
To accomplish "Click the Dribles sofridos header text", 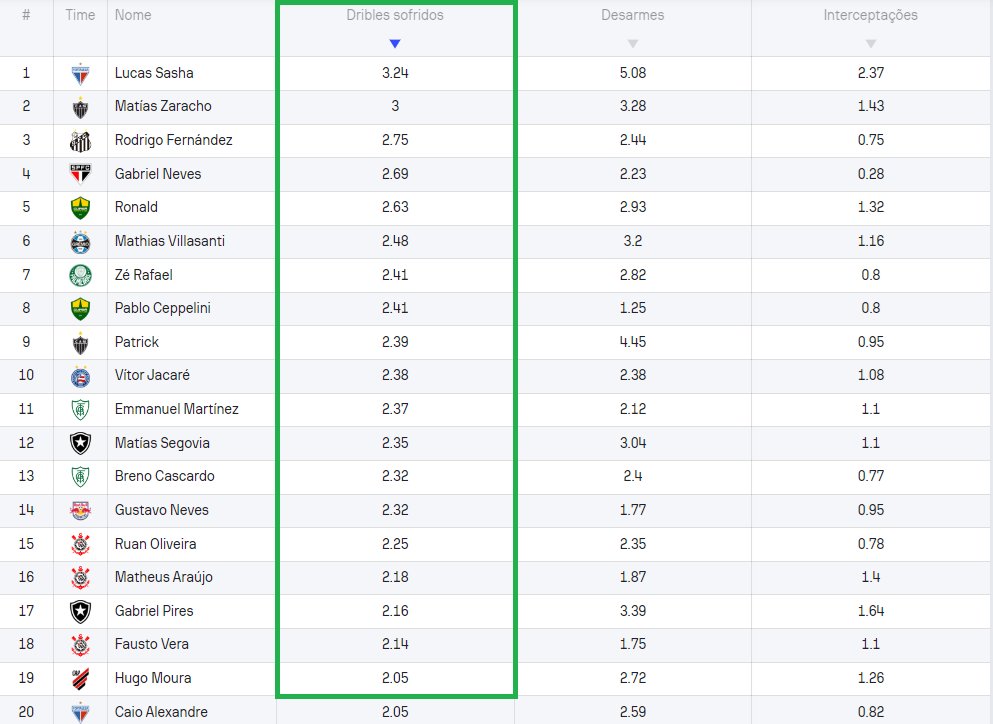I will click(395, 15).
